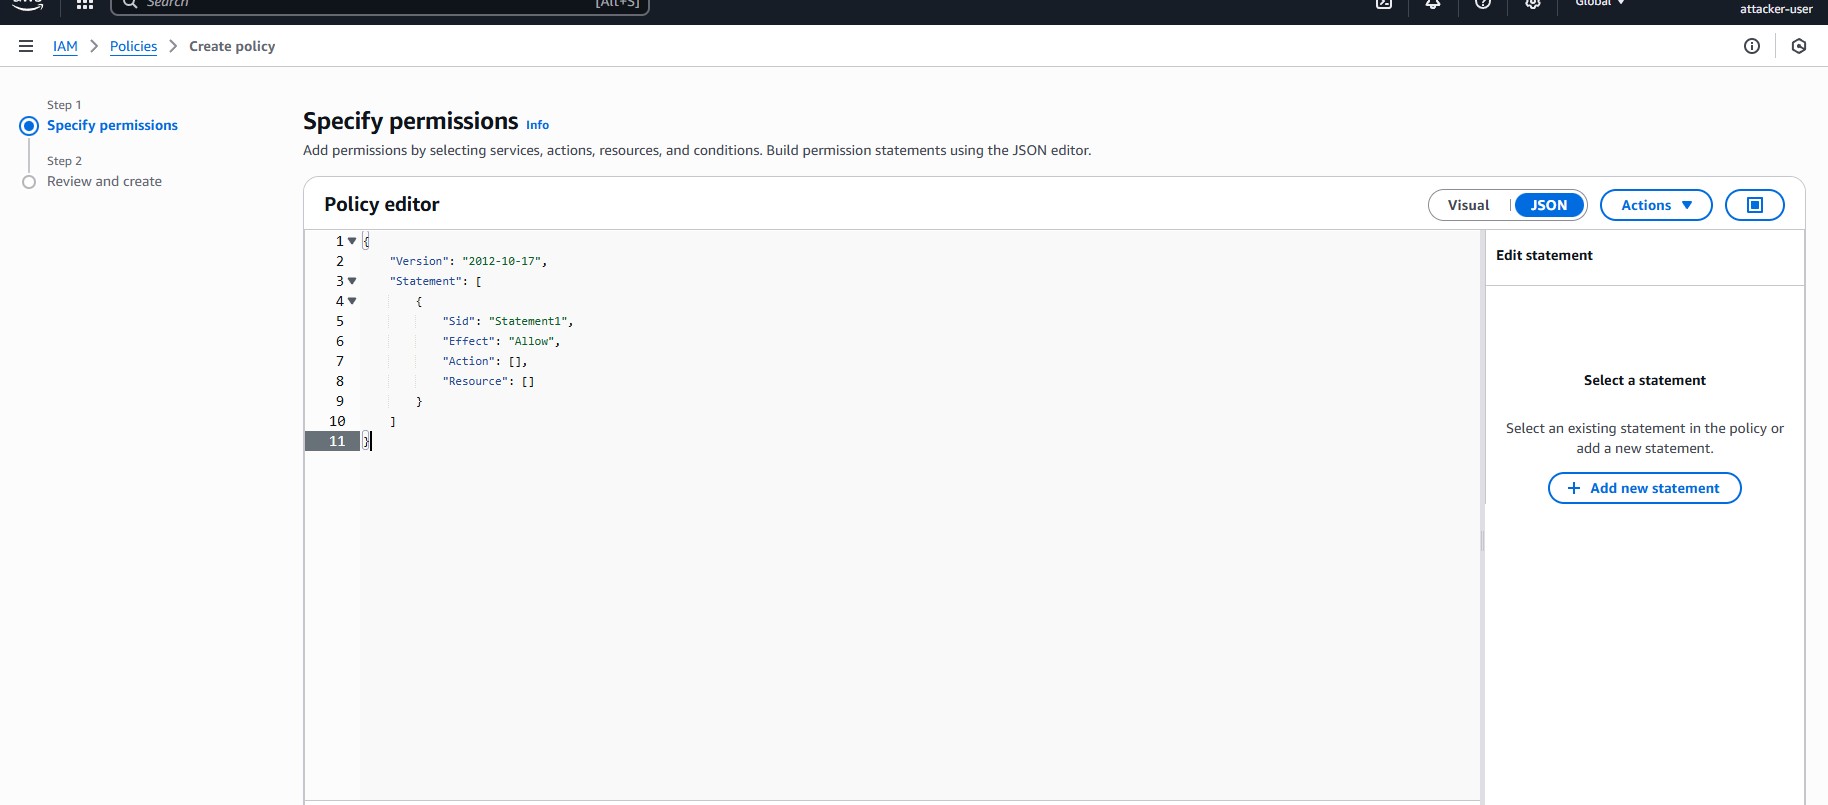This screenshot has width=1828, height=805.
Task: Collapse the Statement array on line 3
Action: pyautogui.click(x=352, y=281)
